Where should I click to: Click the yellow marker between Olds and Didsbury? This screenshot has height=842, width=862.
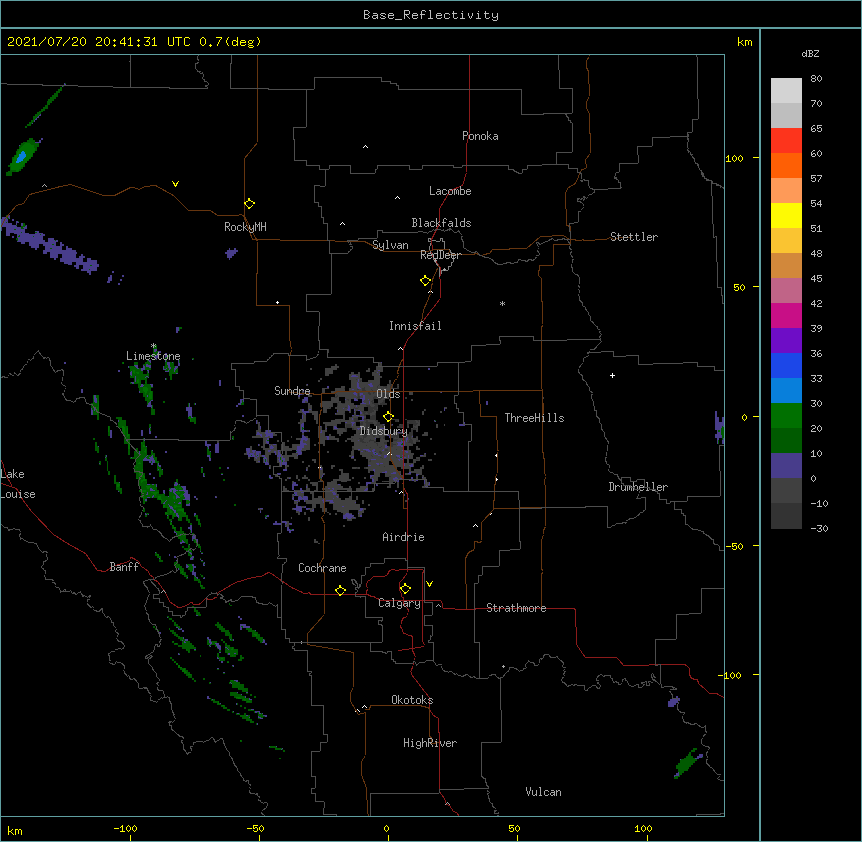click(388, 417)
